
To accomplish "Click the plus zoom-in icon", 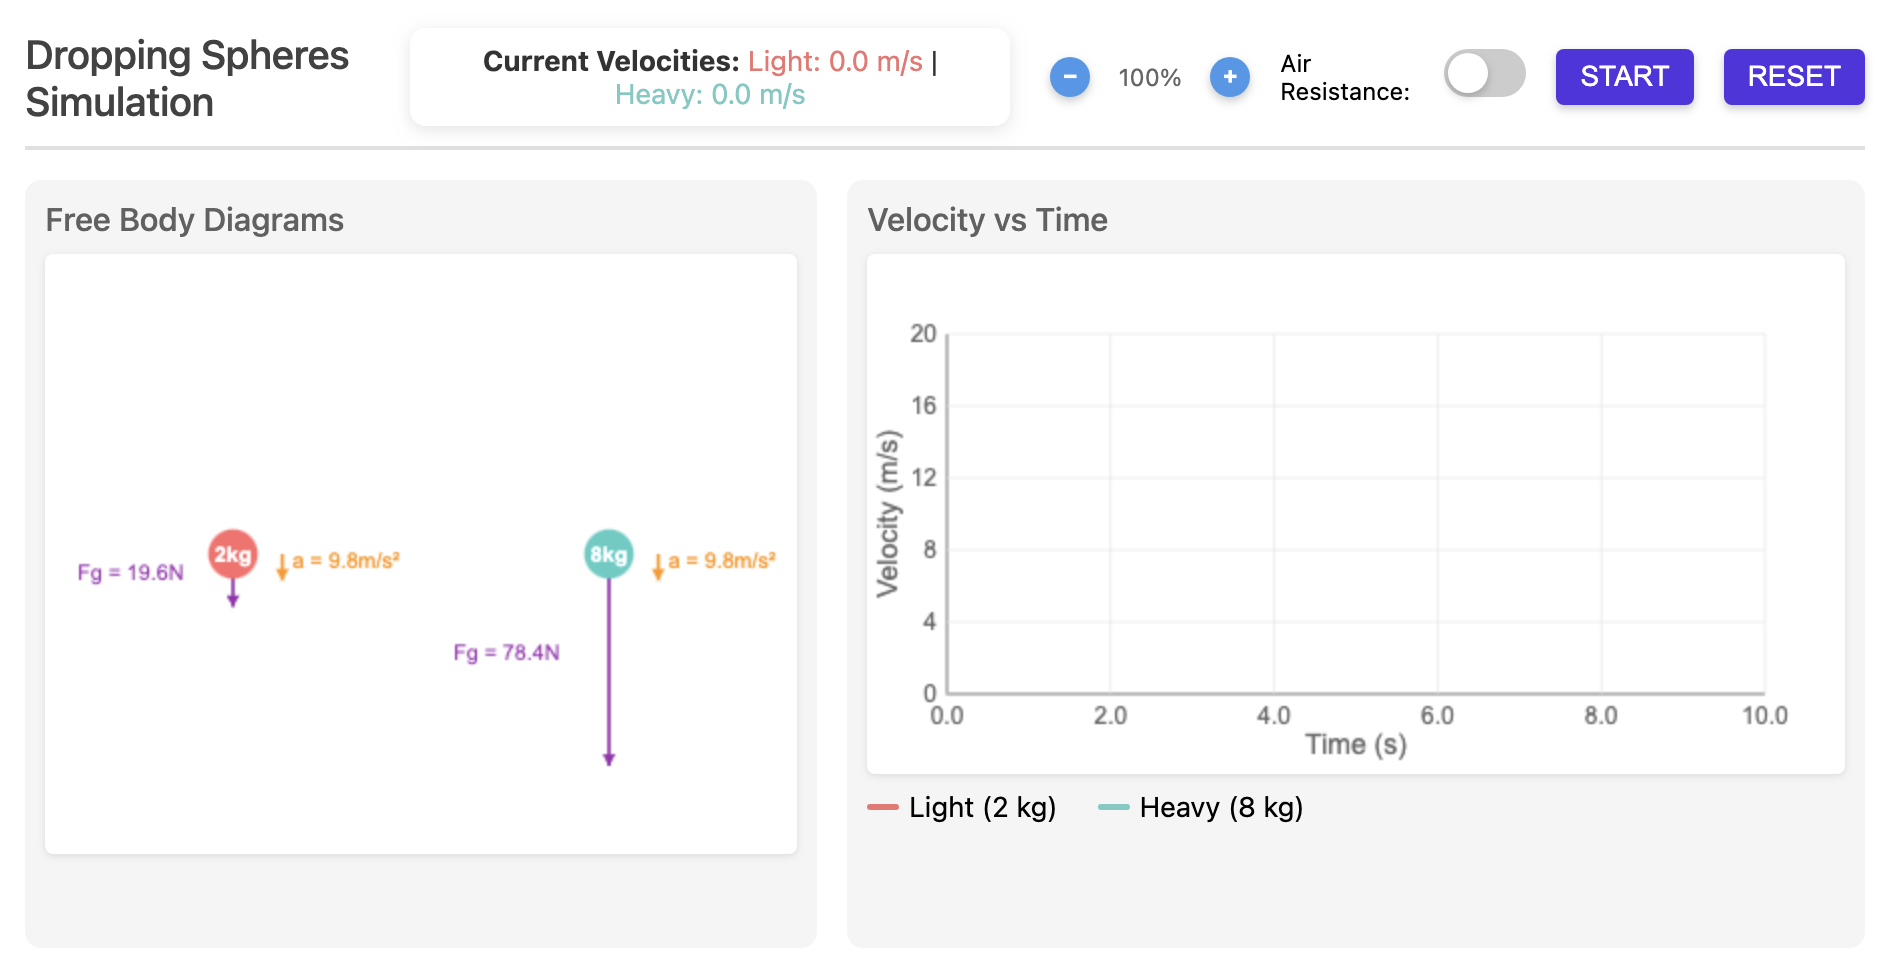I will pos(1229,77).
